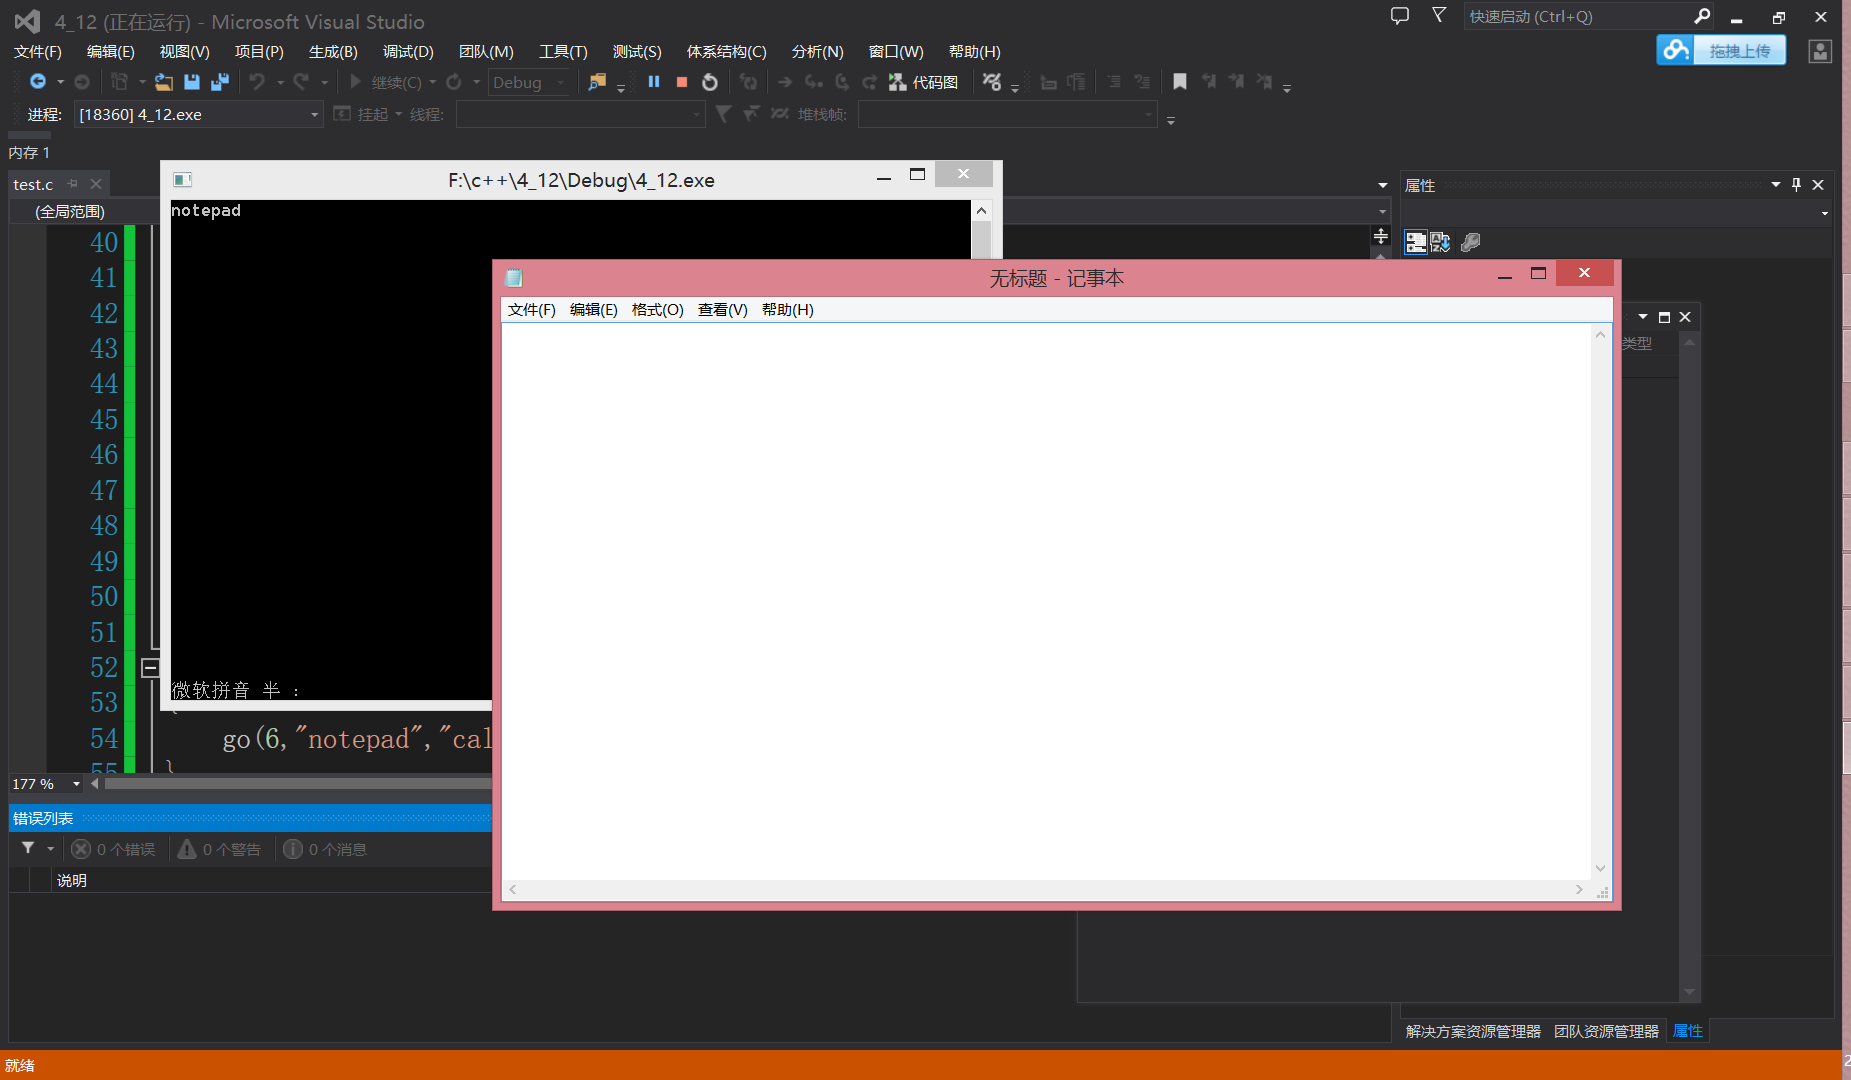Close the Properties (属性) panel
This screenshot has height=1080, width=1851.
[x=1818, y=185]
